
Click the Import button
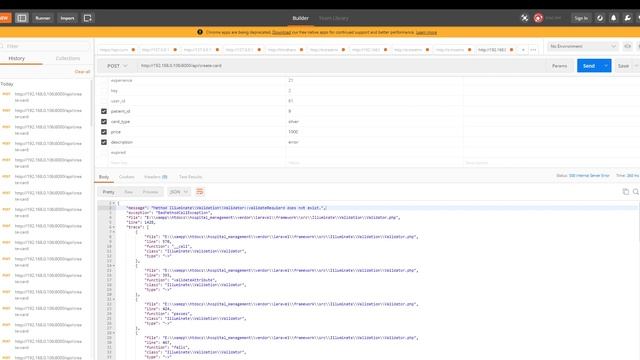[67, 18]
